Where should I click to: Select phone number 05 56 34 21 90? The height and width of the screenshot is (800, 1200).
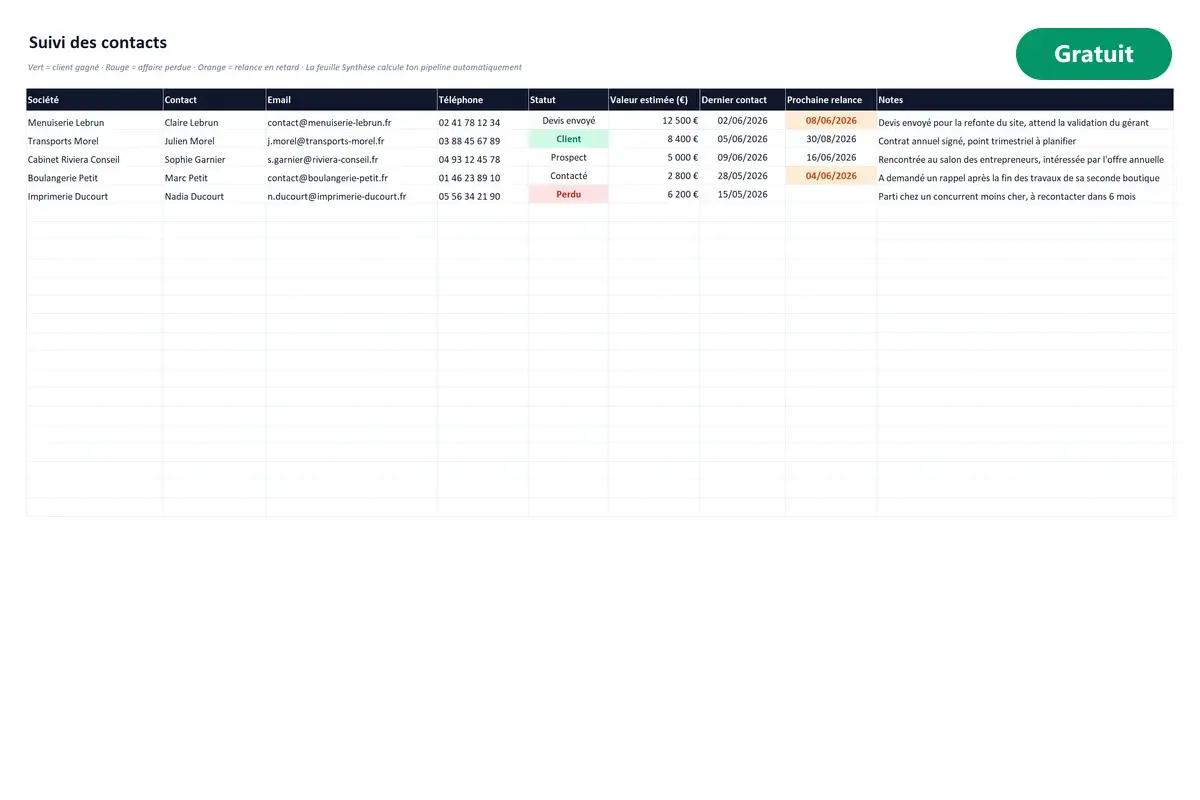(x=482, y=196)
